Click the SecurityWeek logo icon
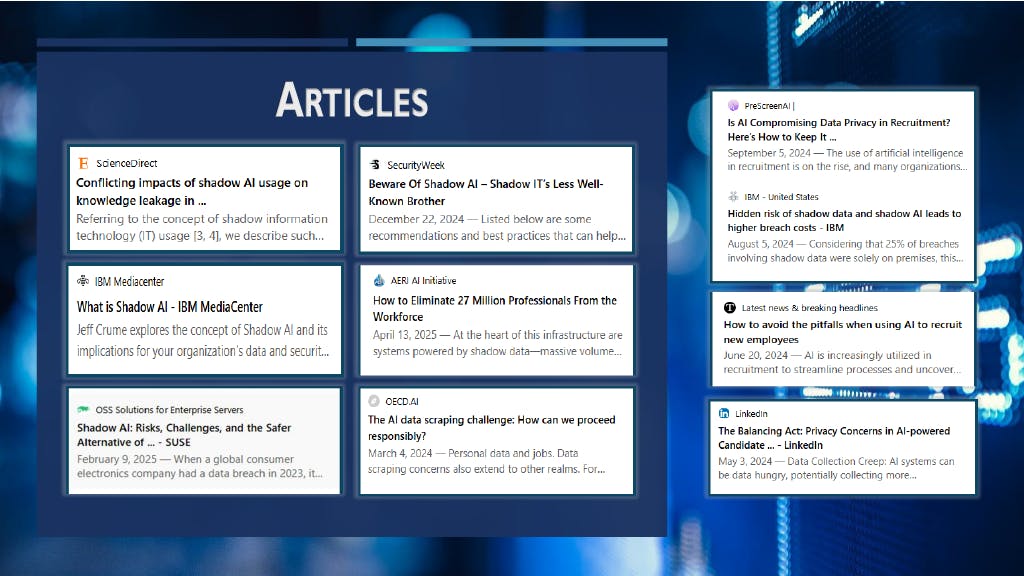This screenshot has height=576, width=1024. tap(375, 165)
